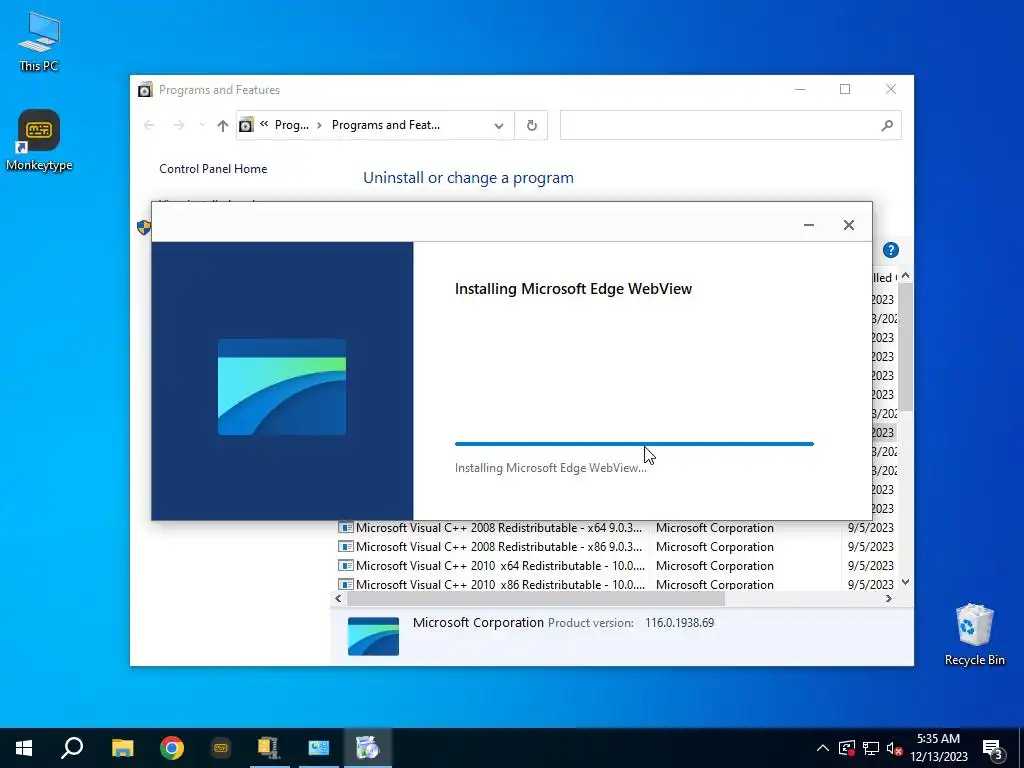1024x768 pixels.
Task: Click the search magnifier icon
Action: 886,125
